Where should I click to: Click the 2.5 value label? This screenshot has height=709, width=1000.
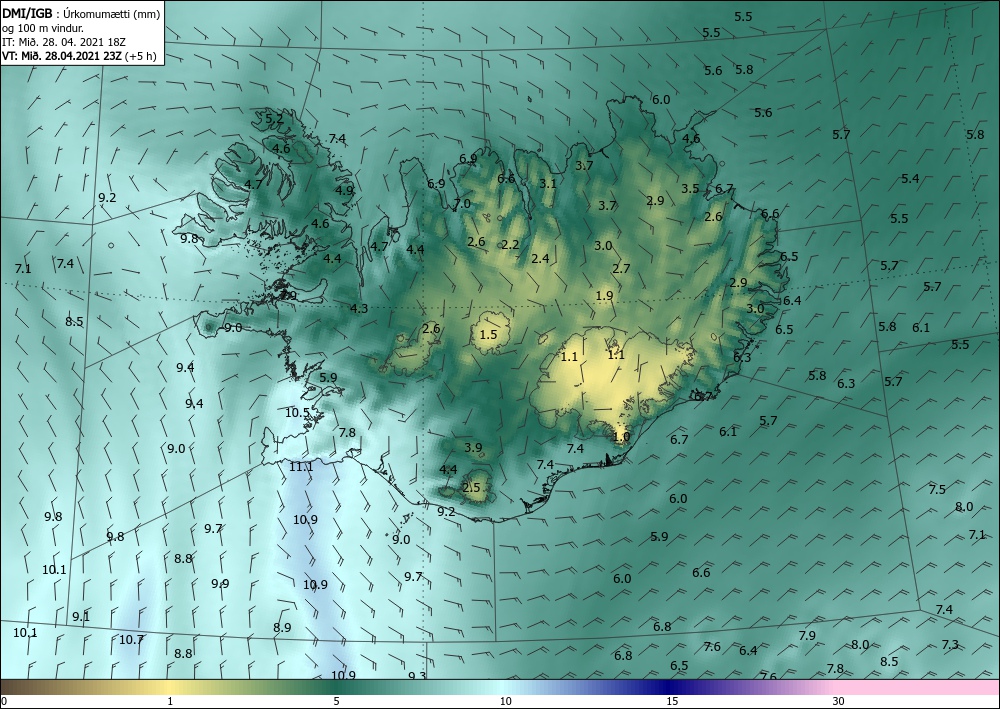point(471,488)
